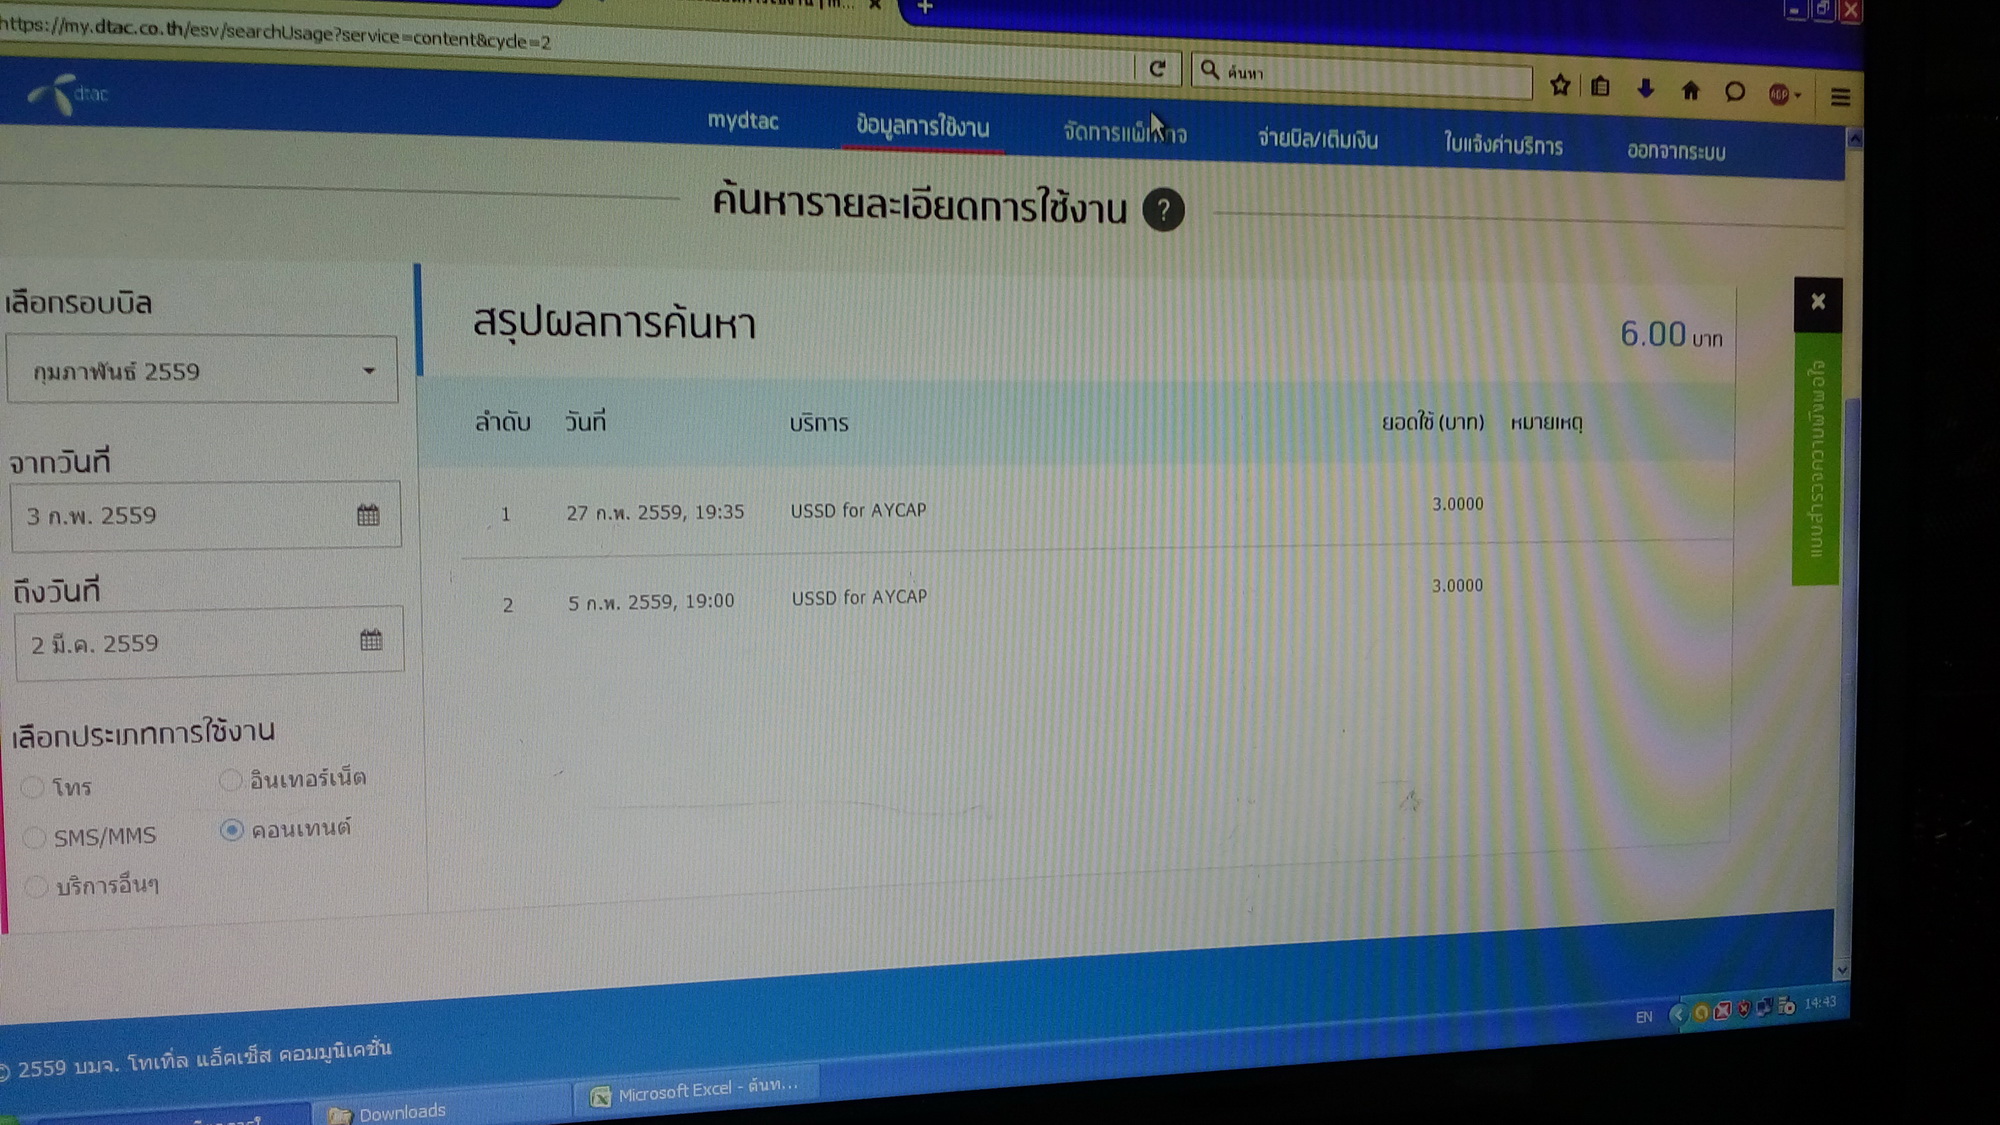Select the SMS/MMS radio button
Screen dimensions: 2000x1125
click(35, 837)
